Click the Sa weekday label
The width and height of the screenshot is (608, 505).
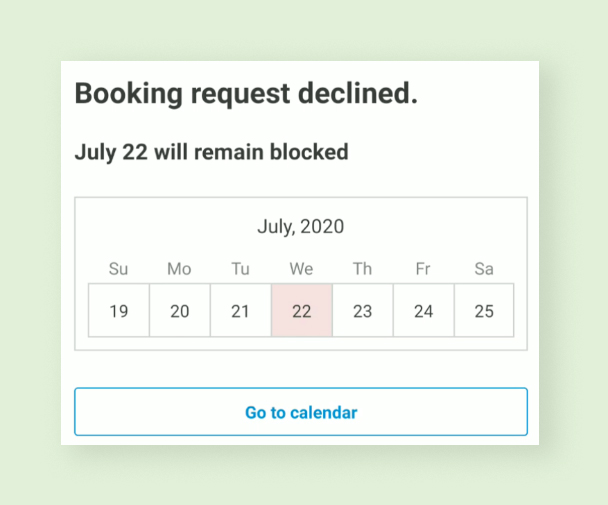(x=484, y=268)
